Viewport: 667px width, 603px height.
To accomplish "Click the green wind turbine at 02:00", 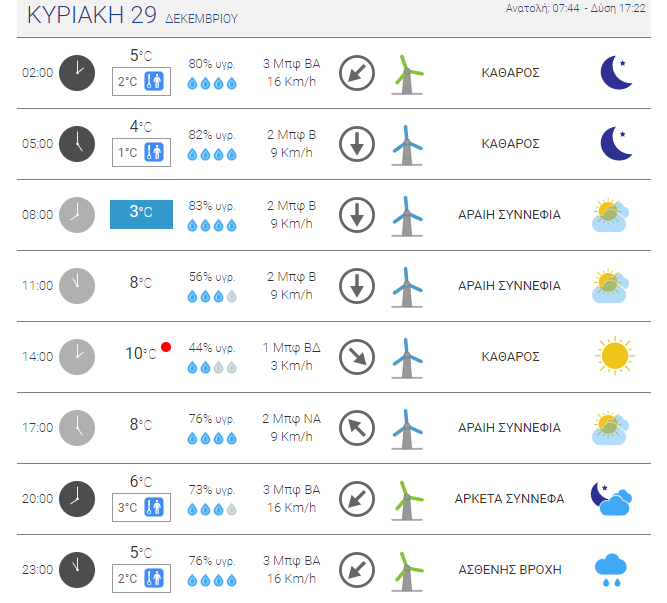I will tap(407, 74).
